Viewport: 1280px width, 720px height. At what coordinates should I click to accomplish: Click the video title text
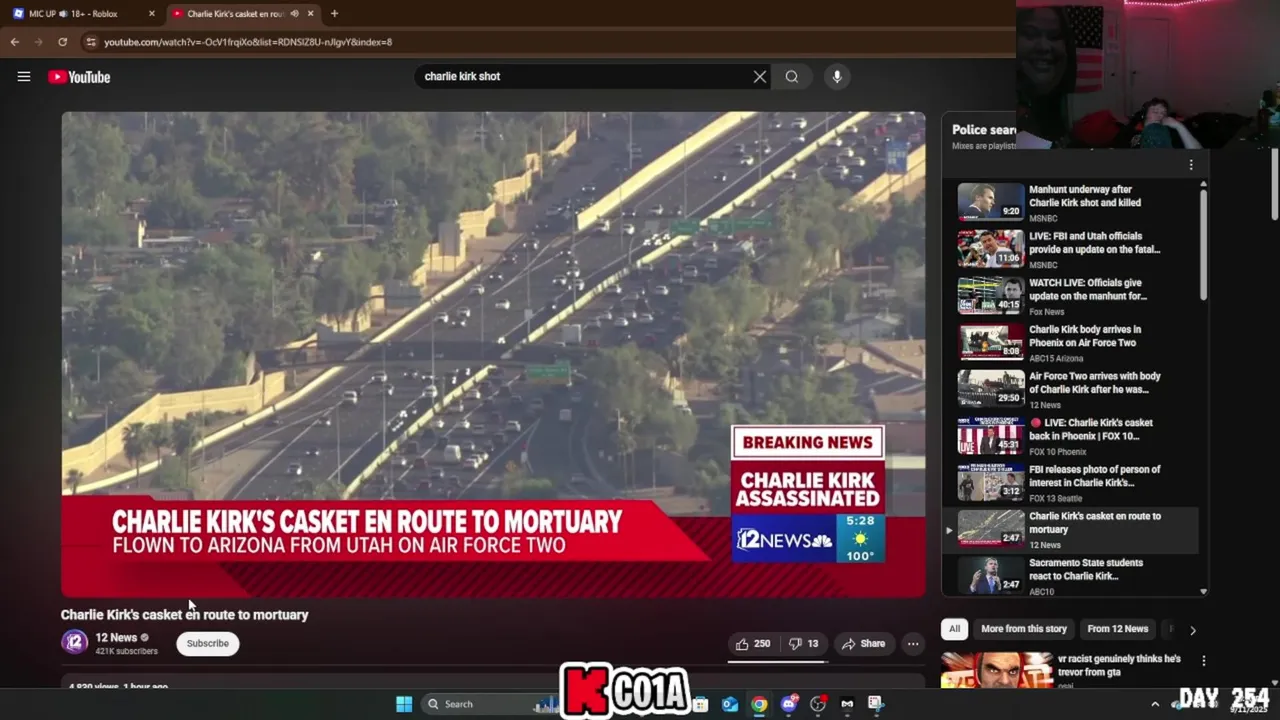tap(185, 615)
